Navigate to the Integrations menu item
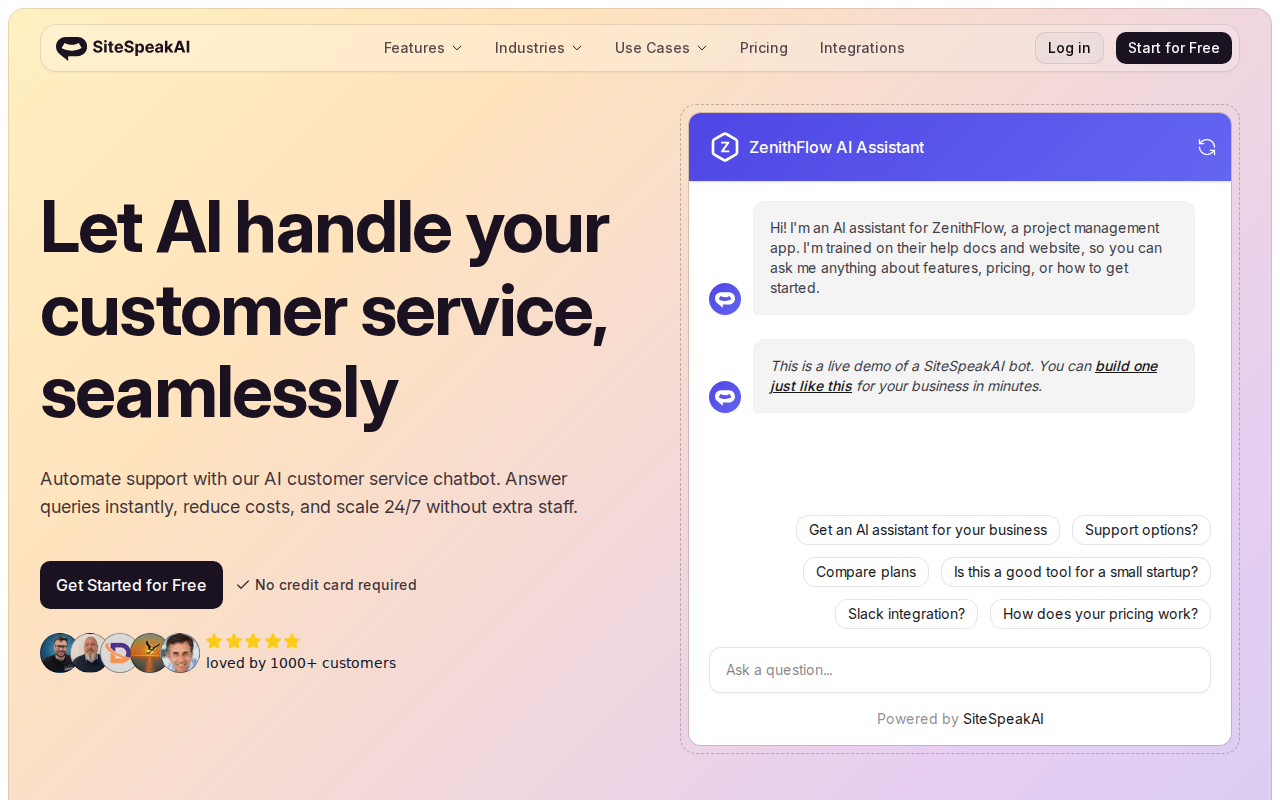This screenshot has width=1280, height=800. click(861, 47)
